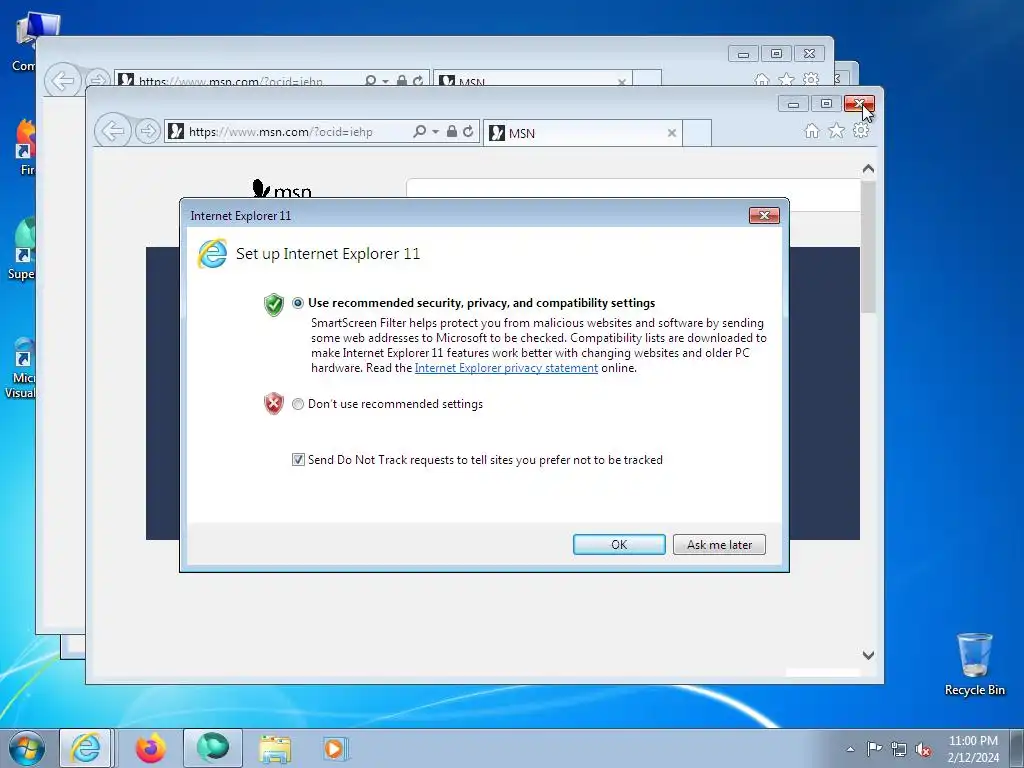Close the rear Internet Explorer window
This screenshot has height=768, width=1024.
pos(808,54)
